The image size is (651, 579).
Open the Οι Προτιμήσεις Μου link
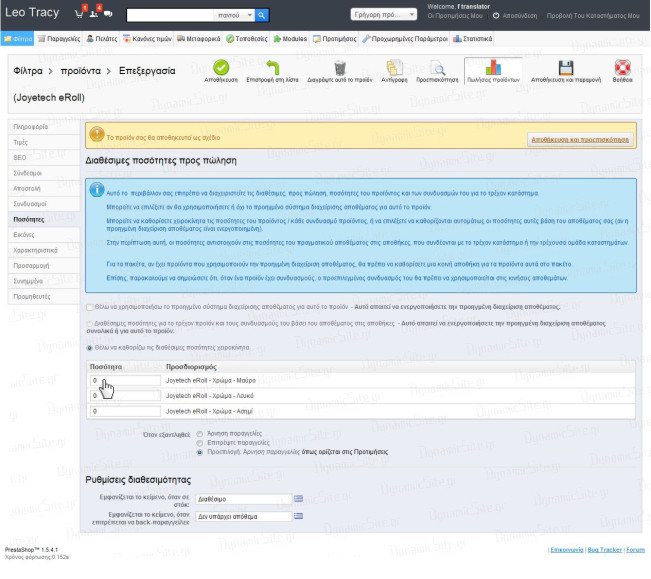[455, 16]
